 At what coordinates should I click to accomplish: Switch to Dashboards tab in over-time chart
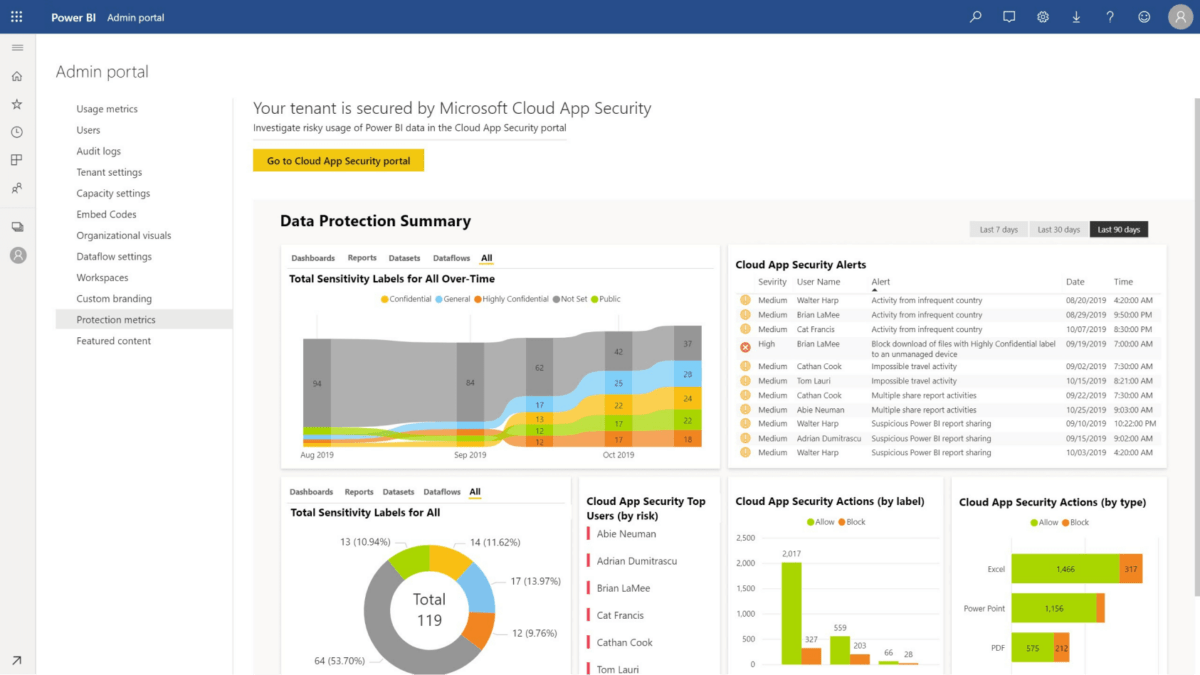tap(313, 258)
